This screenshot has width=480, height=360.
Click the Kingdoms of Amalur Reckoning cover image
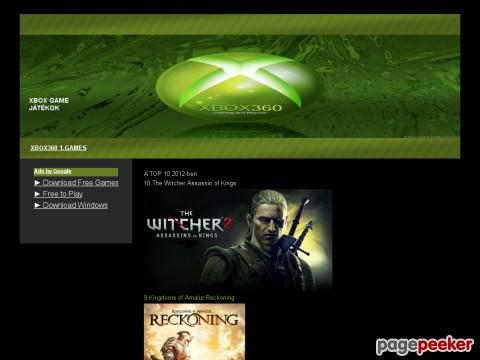pyautogui.click(x=194, y=332)
